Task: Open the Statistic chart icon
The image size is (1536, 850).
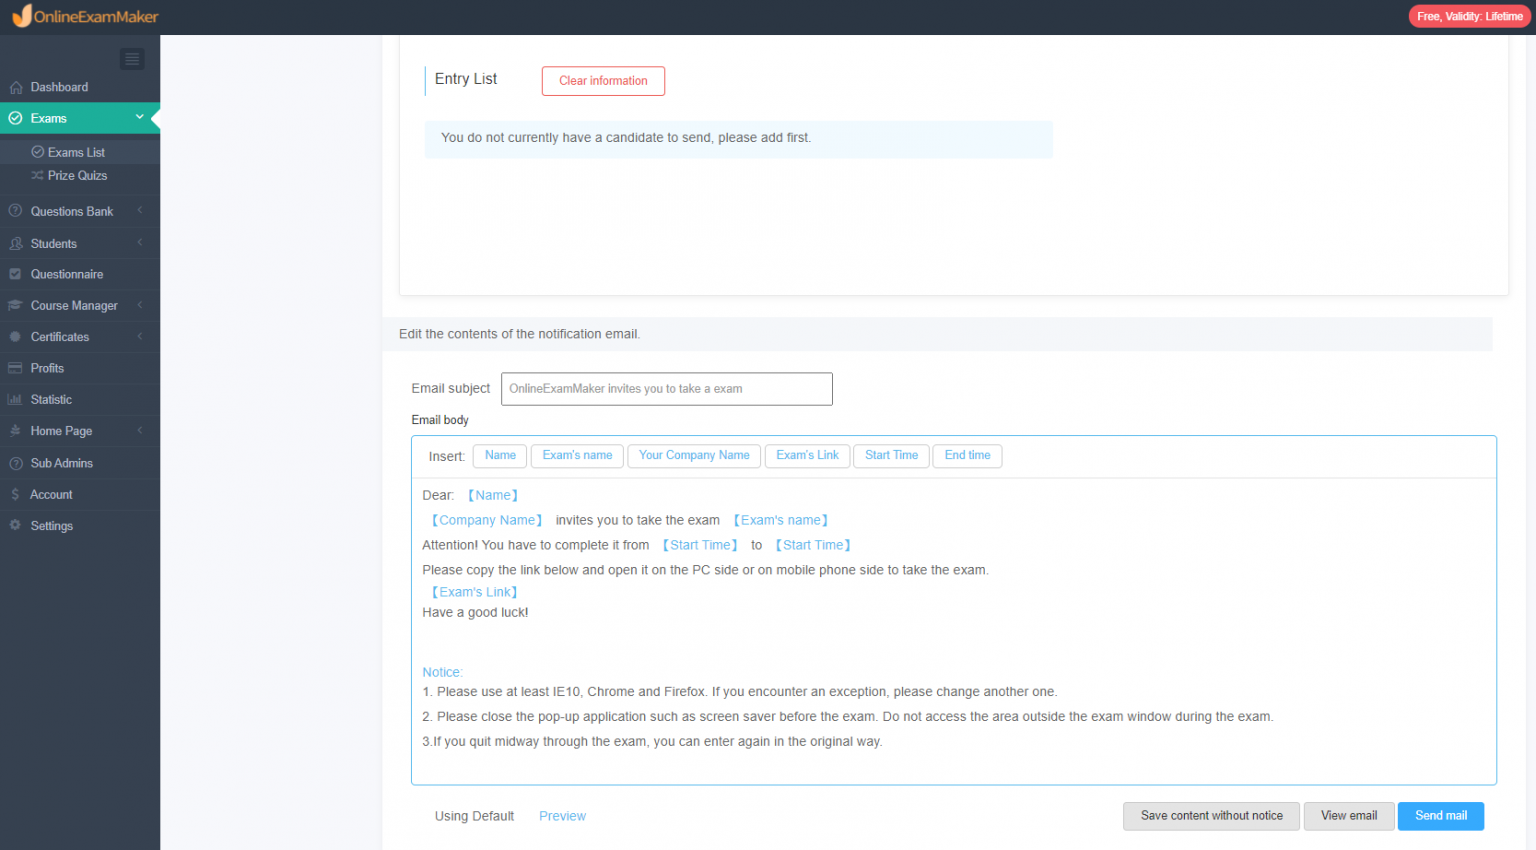Action: click(14, 399)
